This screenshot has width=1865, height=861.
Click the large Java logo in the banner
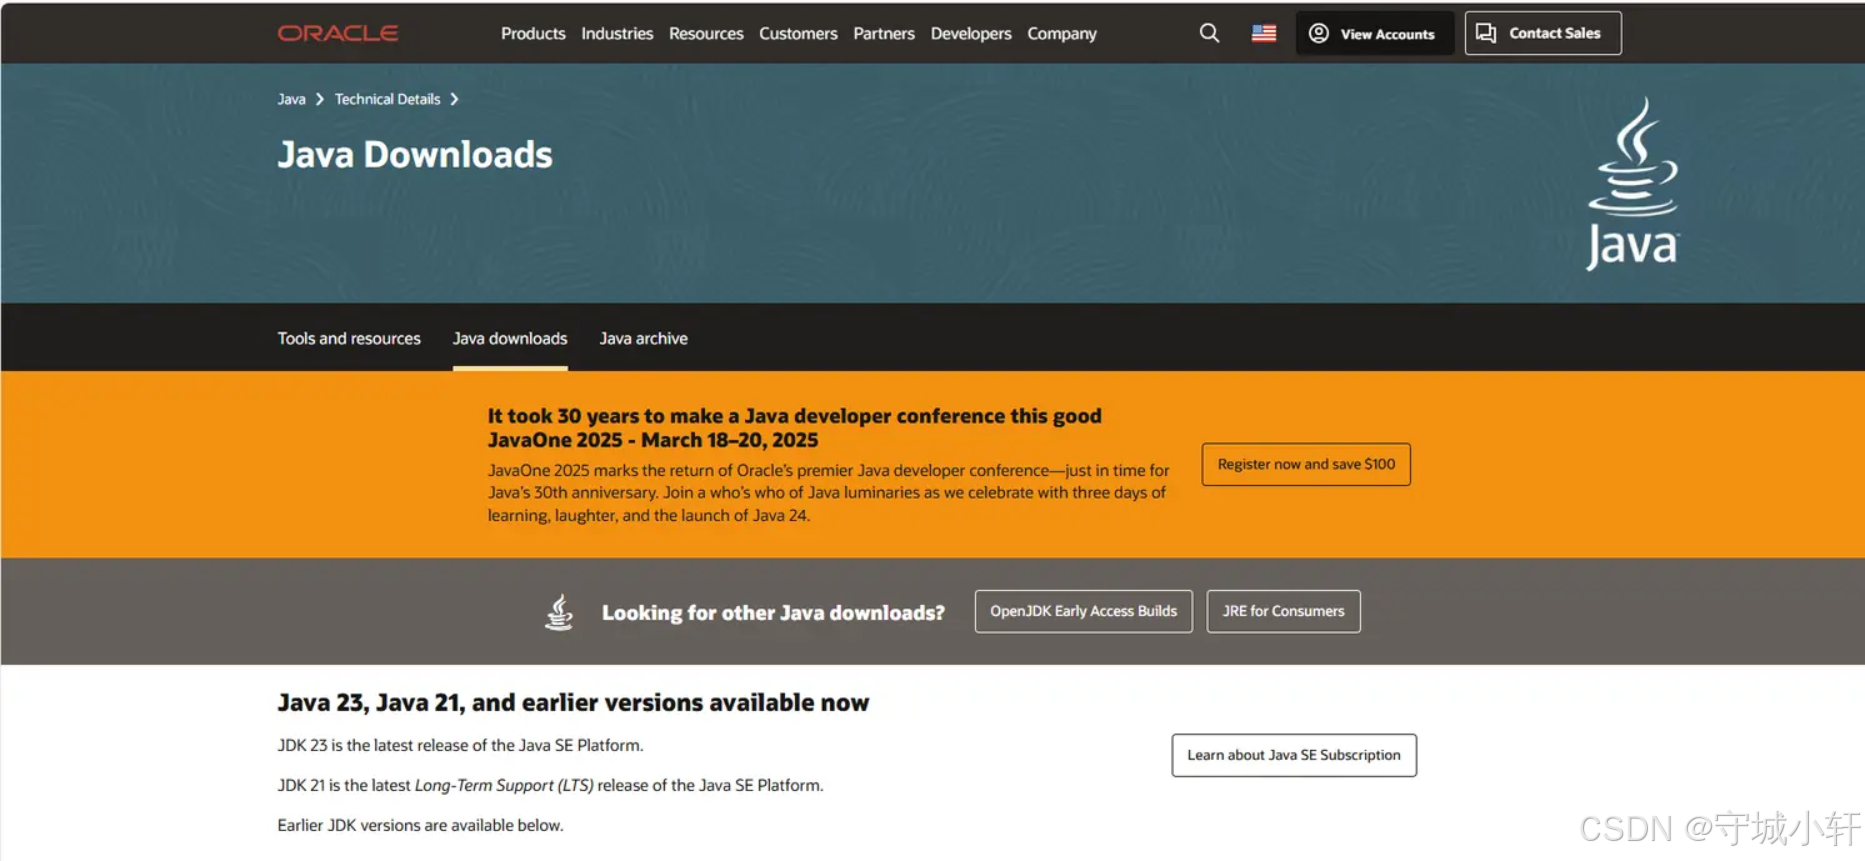pyautogui.click(x=1633, y=184)
